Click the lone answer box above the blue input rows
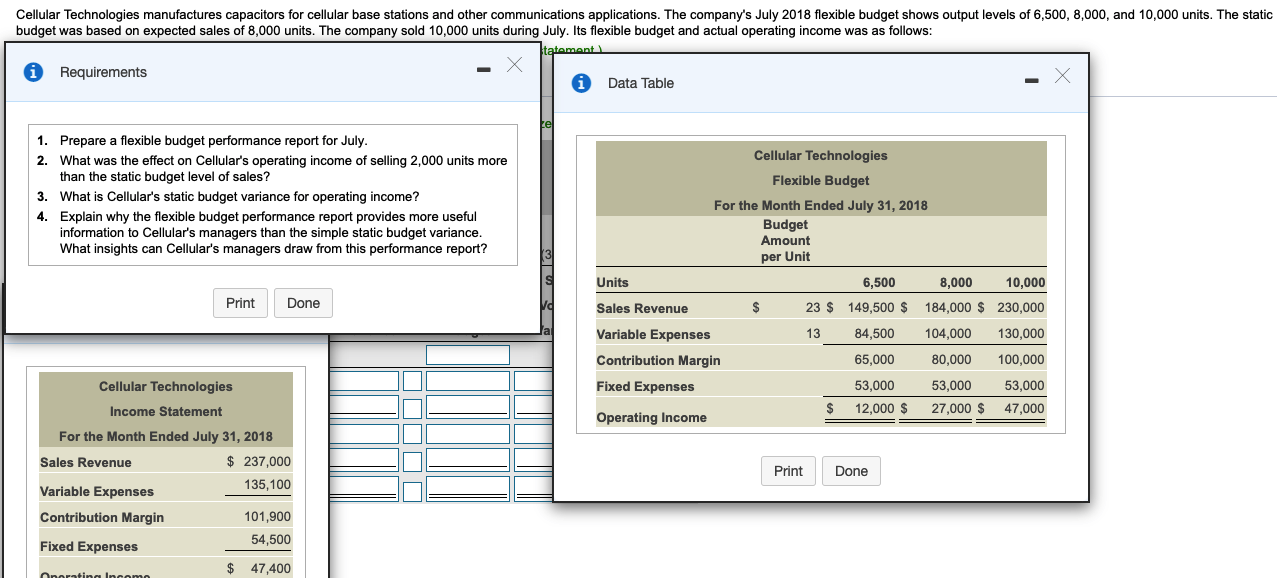The width and height of the screenshot is (1277, 578). click(x=467, y=355)
